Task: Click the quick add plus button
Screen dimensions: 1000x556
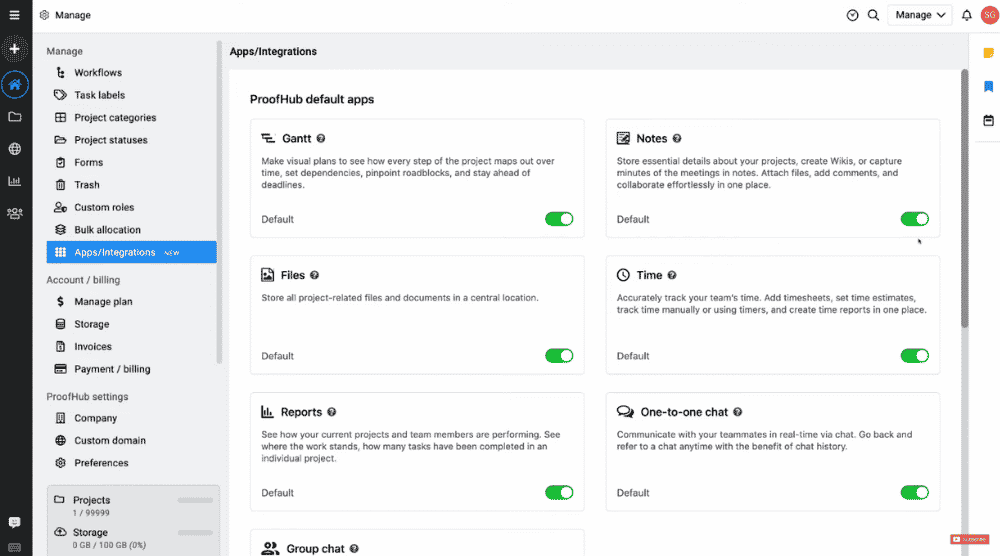Action: click(x=15, y=49)
